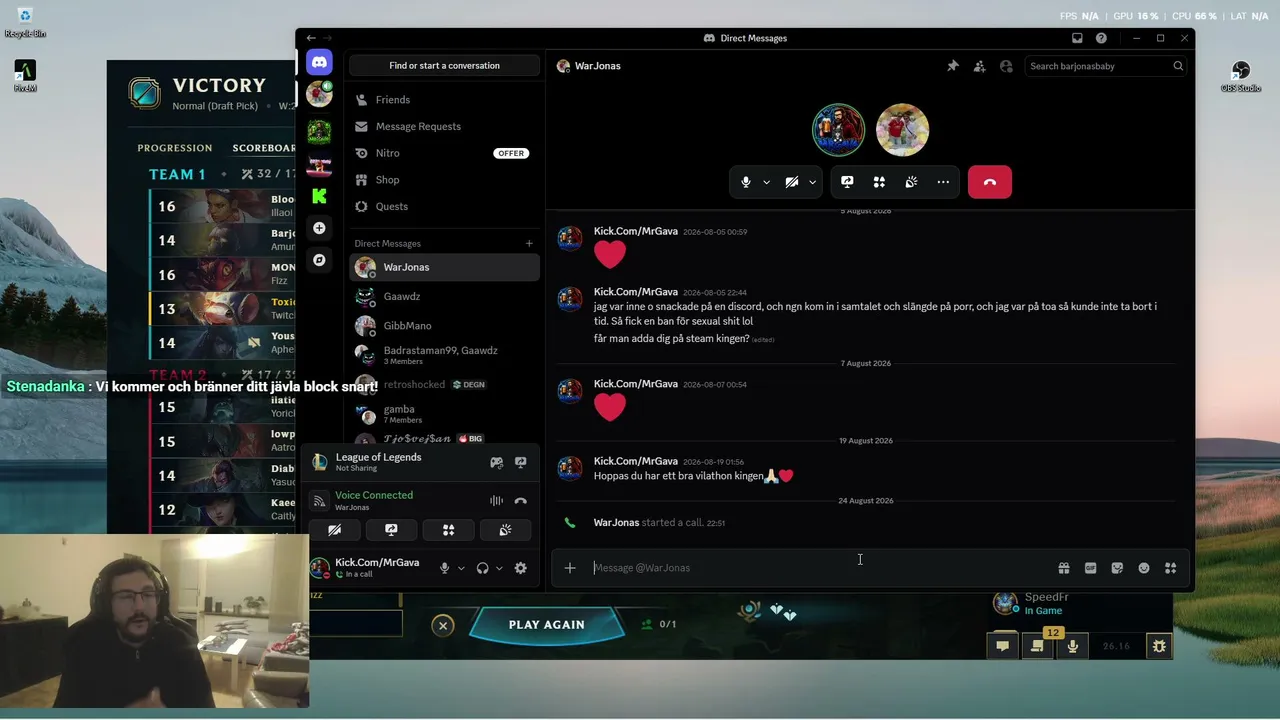Image resolution: width=1280 pixels, height=720 pixels.
Task: Close the League post-game screen
Action: point(443,626)
